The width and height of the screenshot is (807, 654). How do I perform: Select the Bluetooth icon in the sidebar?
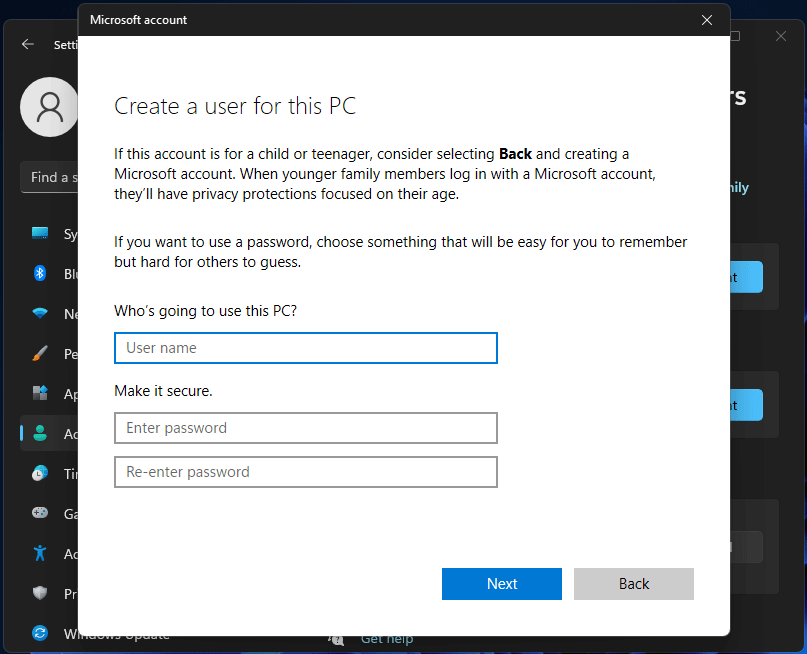coord(40,274)
